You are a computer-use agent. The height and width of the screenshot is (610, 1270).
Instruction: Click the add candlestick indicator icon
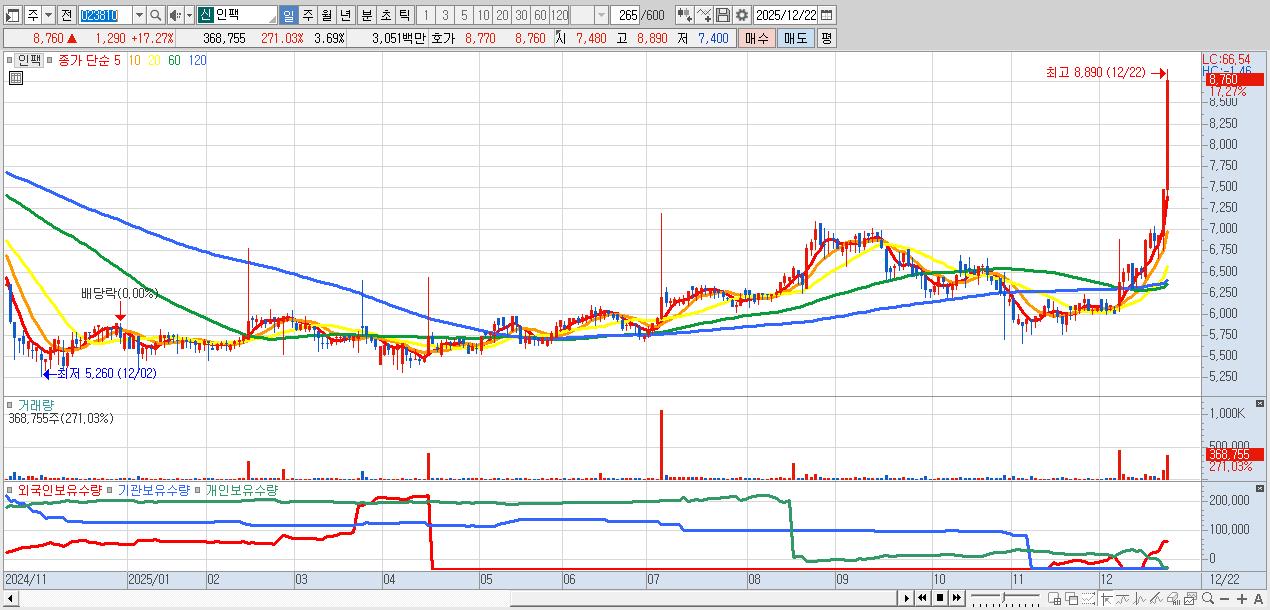coord(684,15)
